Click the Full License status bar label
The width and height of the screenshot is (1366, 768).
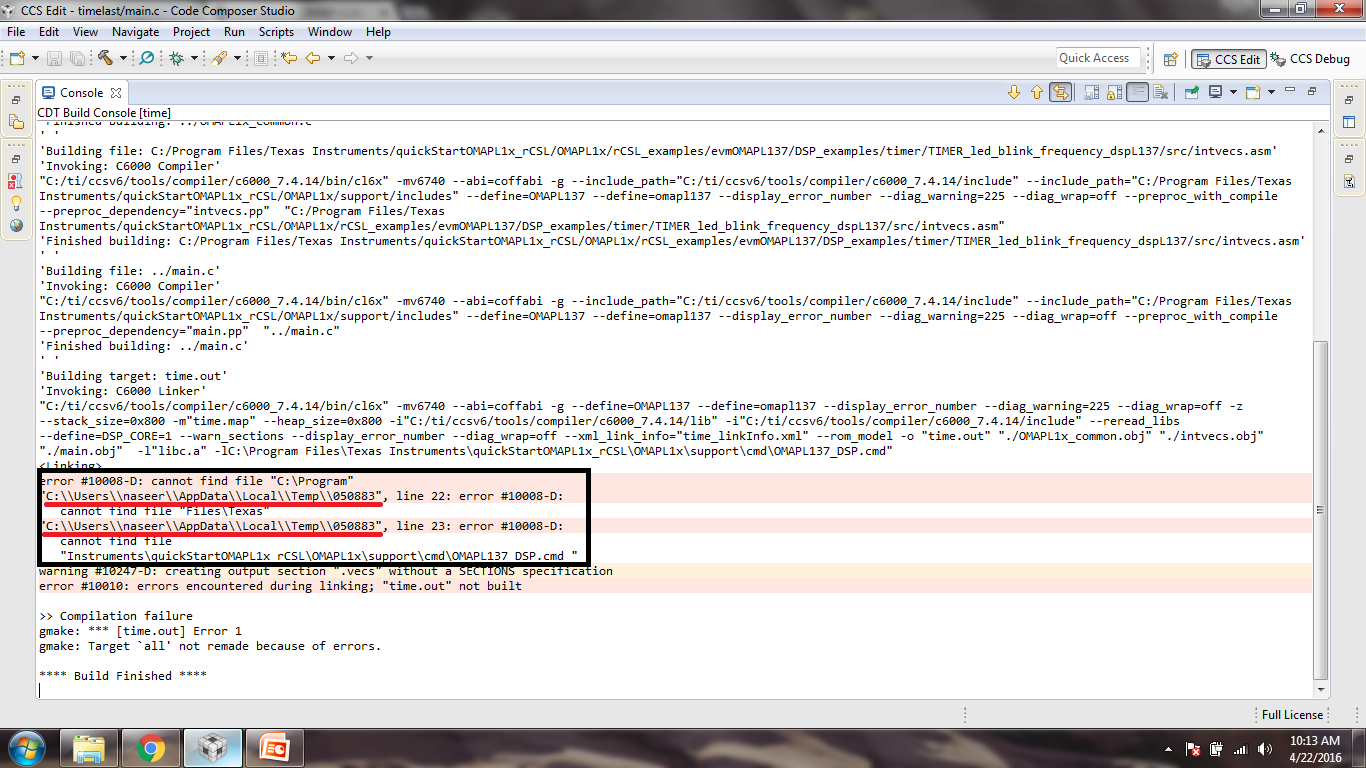click(x=1292, y=715)
